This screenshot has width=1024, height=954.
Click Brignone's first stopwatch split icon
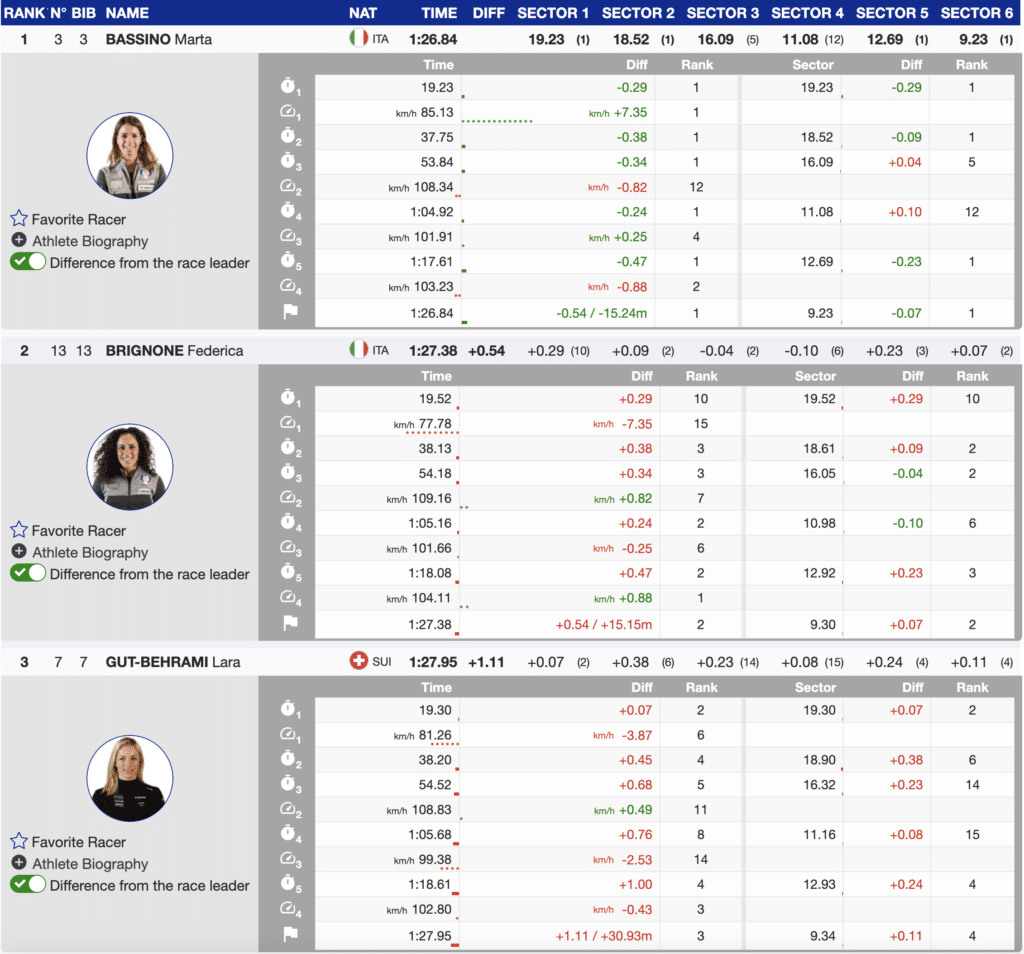click(290, 399)
